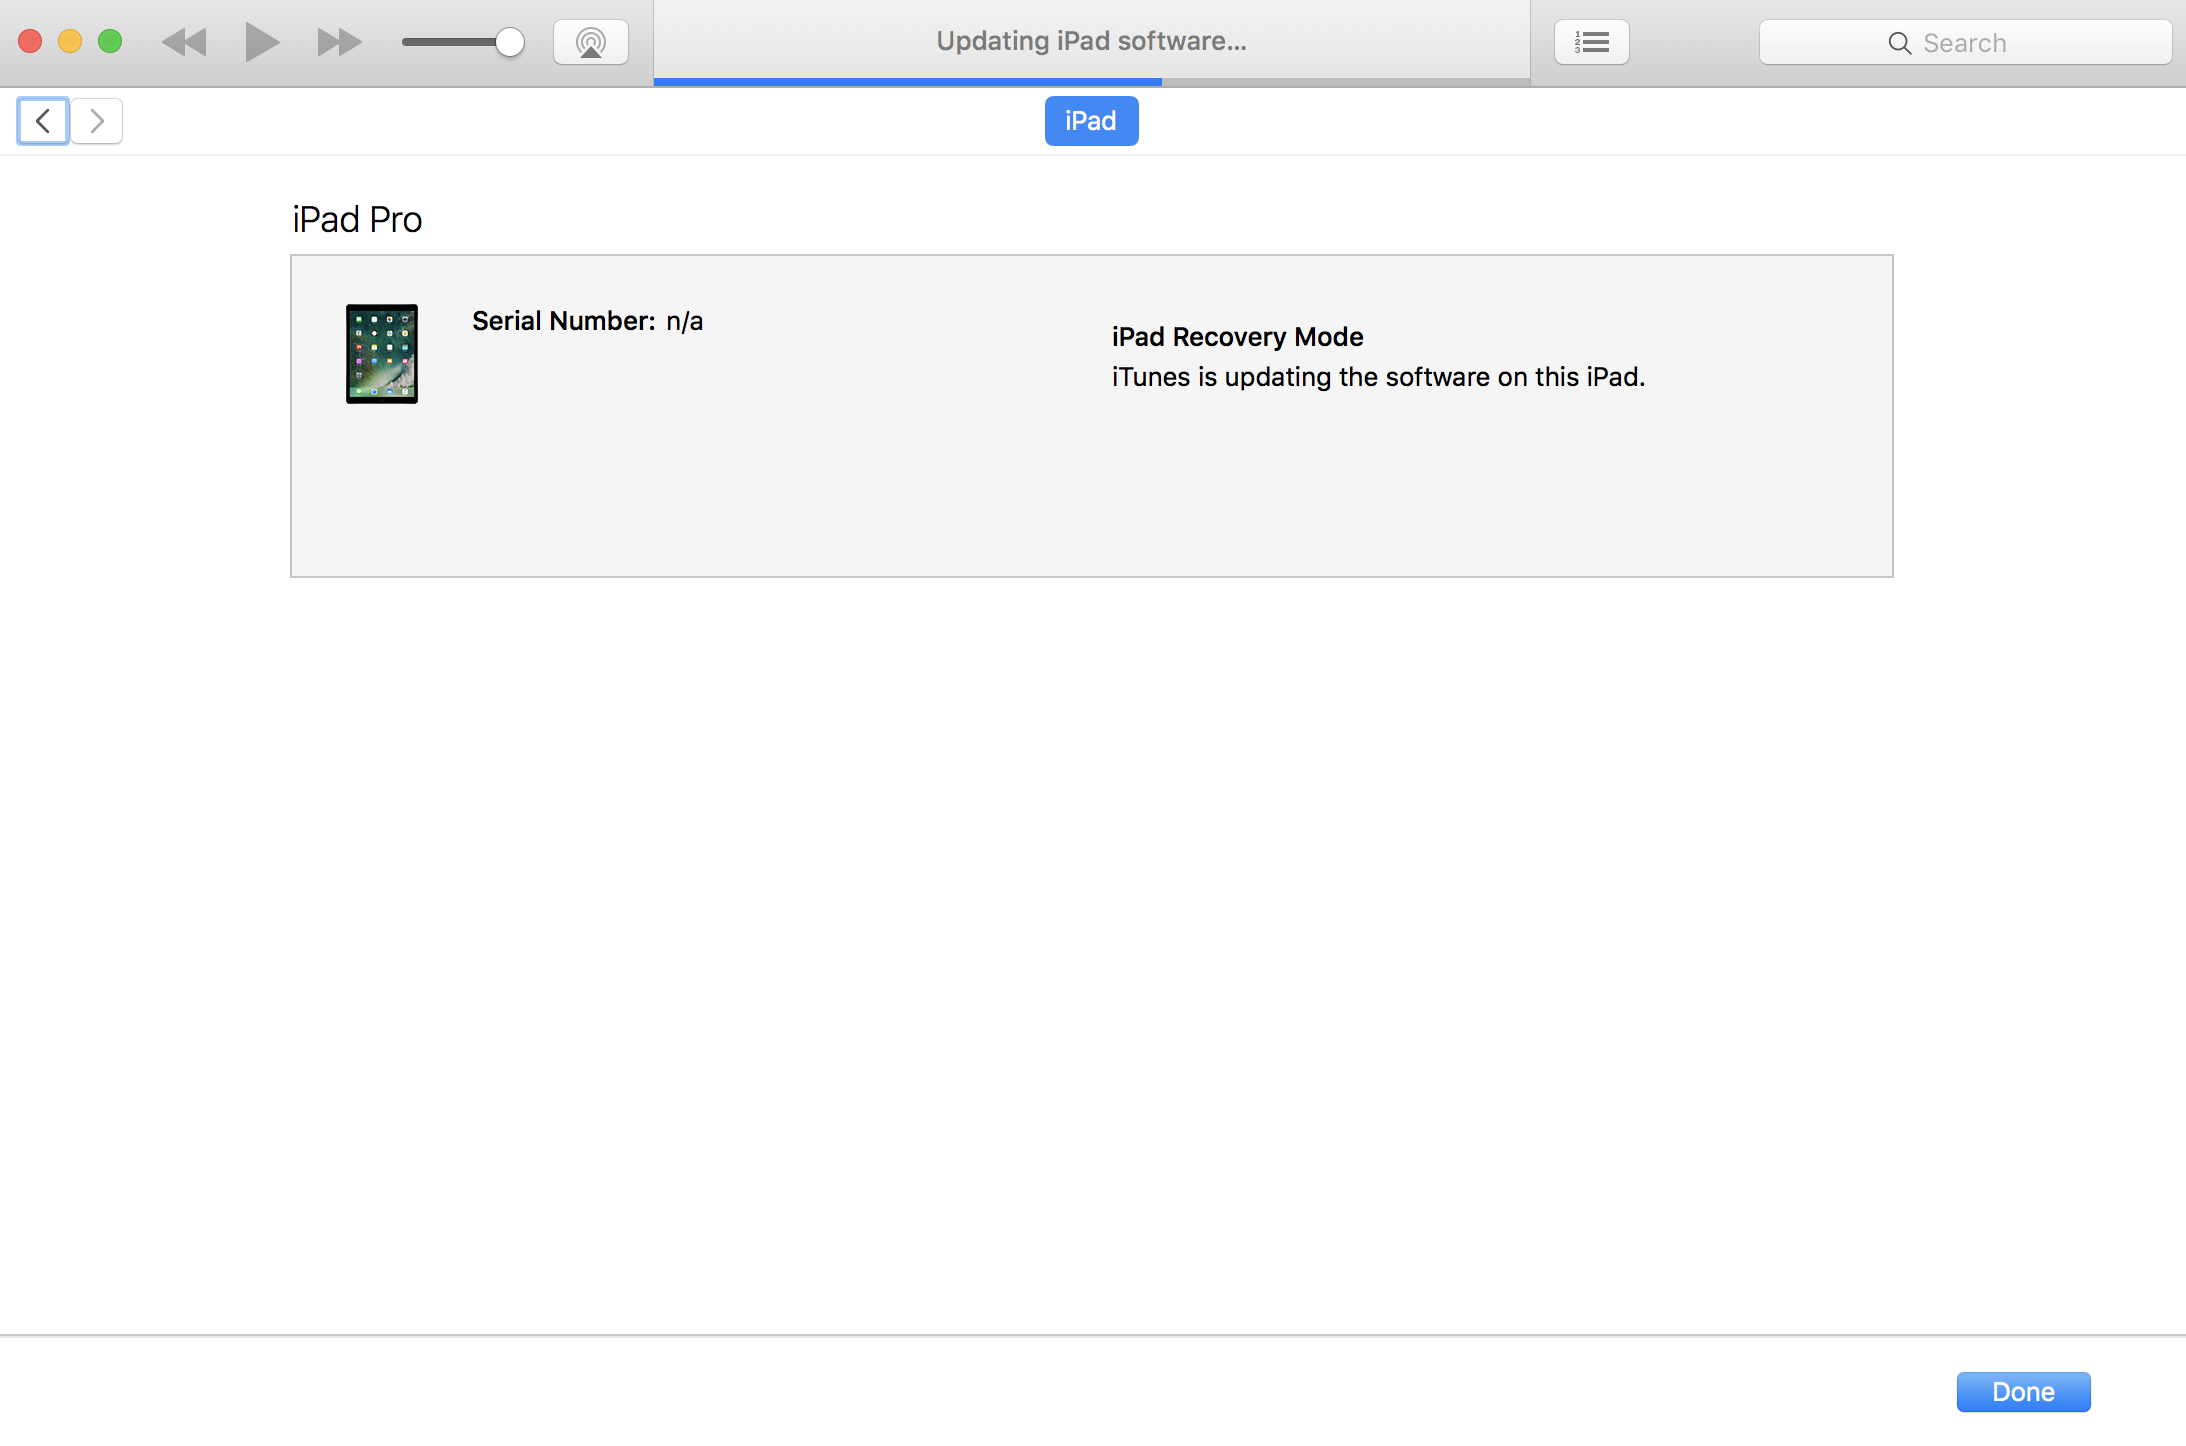
Task: Click the rewind previous track icon
Action: (x=184, y=42)
